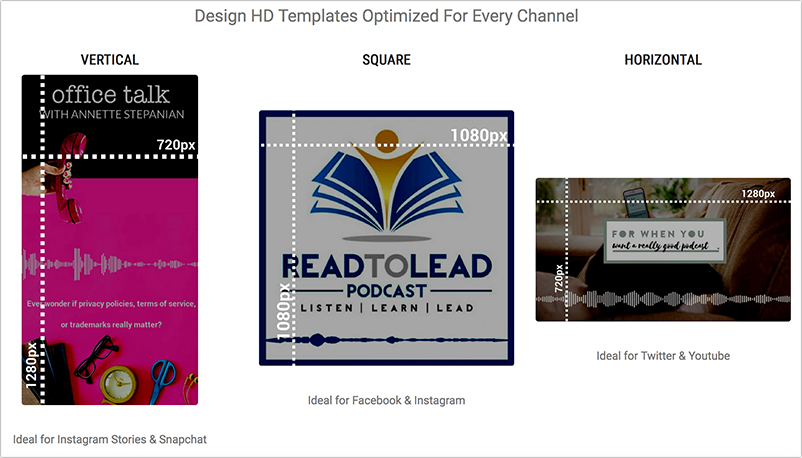Click the waveform in the square template
802x458 pixels.
386,340
